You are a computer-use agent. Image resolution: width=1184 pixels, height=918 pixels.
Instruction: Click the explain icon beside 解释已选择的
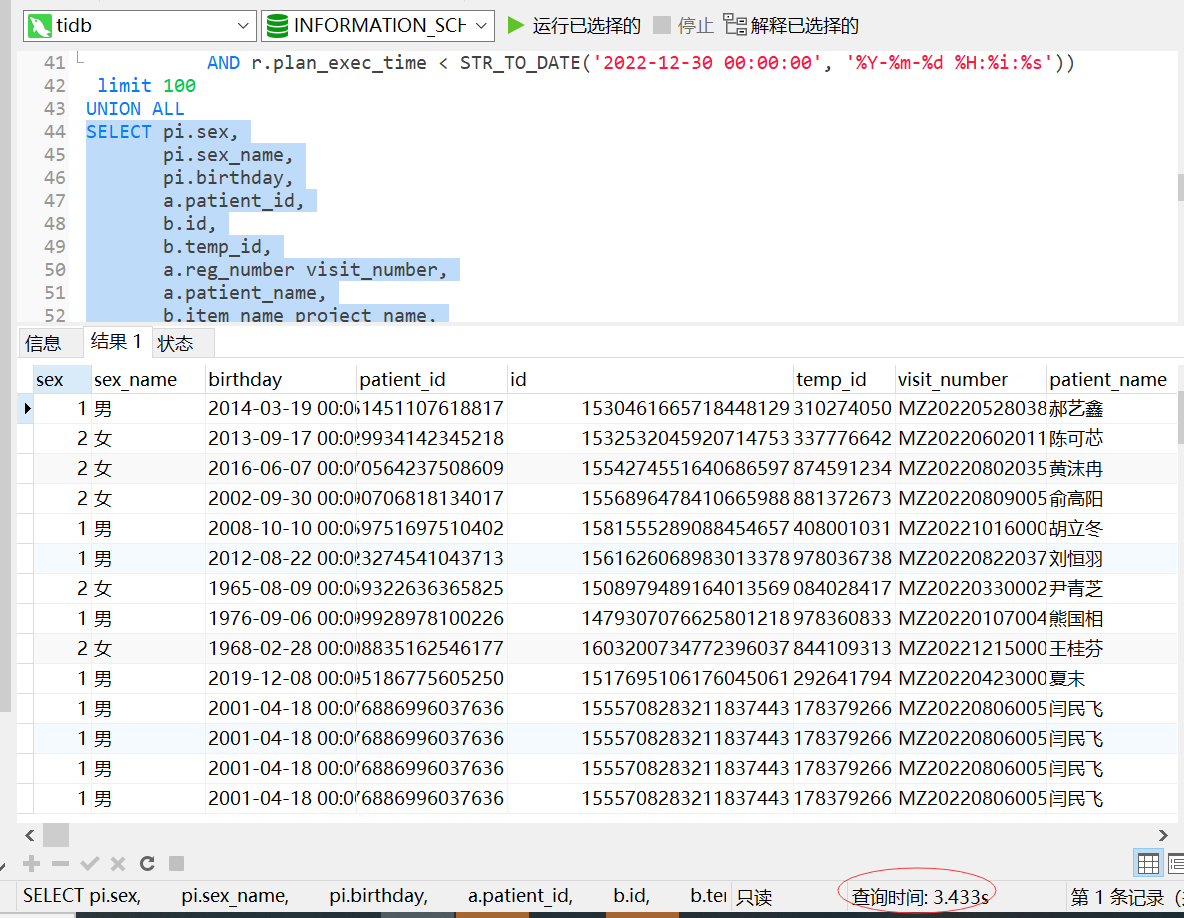[x=736, y=25]
